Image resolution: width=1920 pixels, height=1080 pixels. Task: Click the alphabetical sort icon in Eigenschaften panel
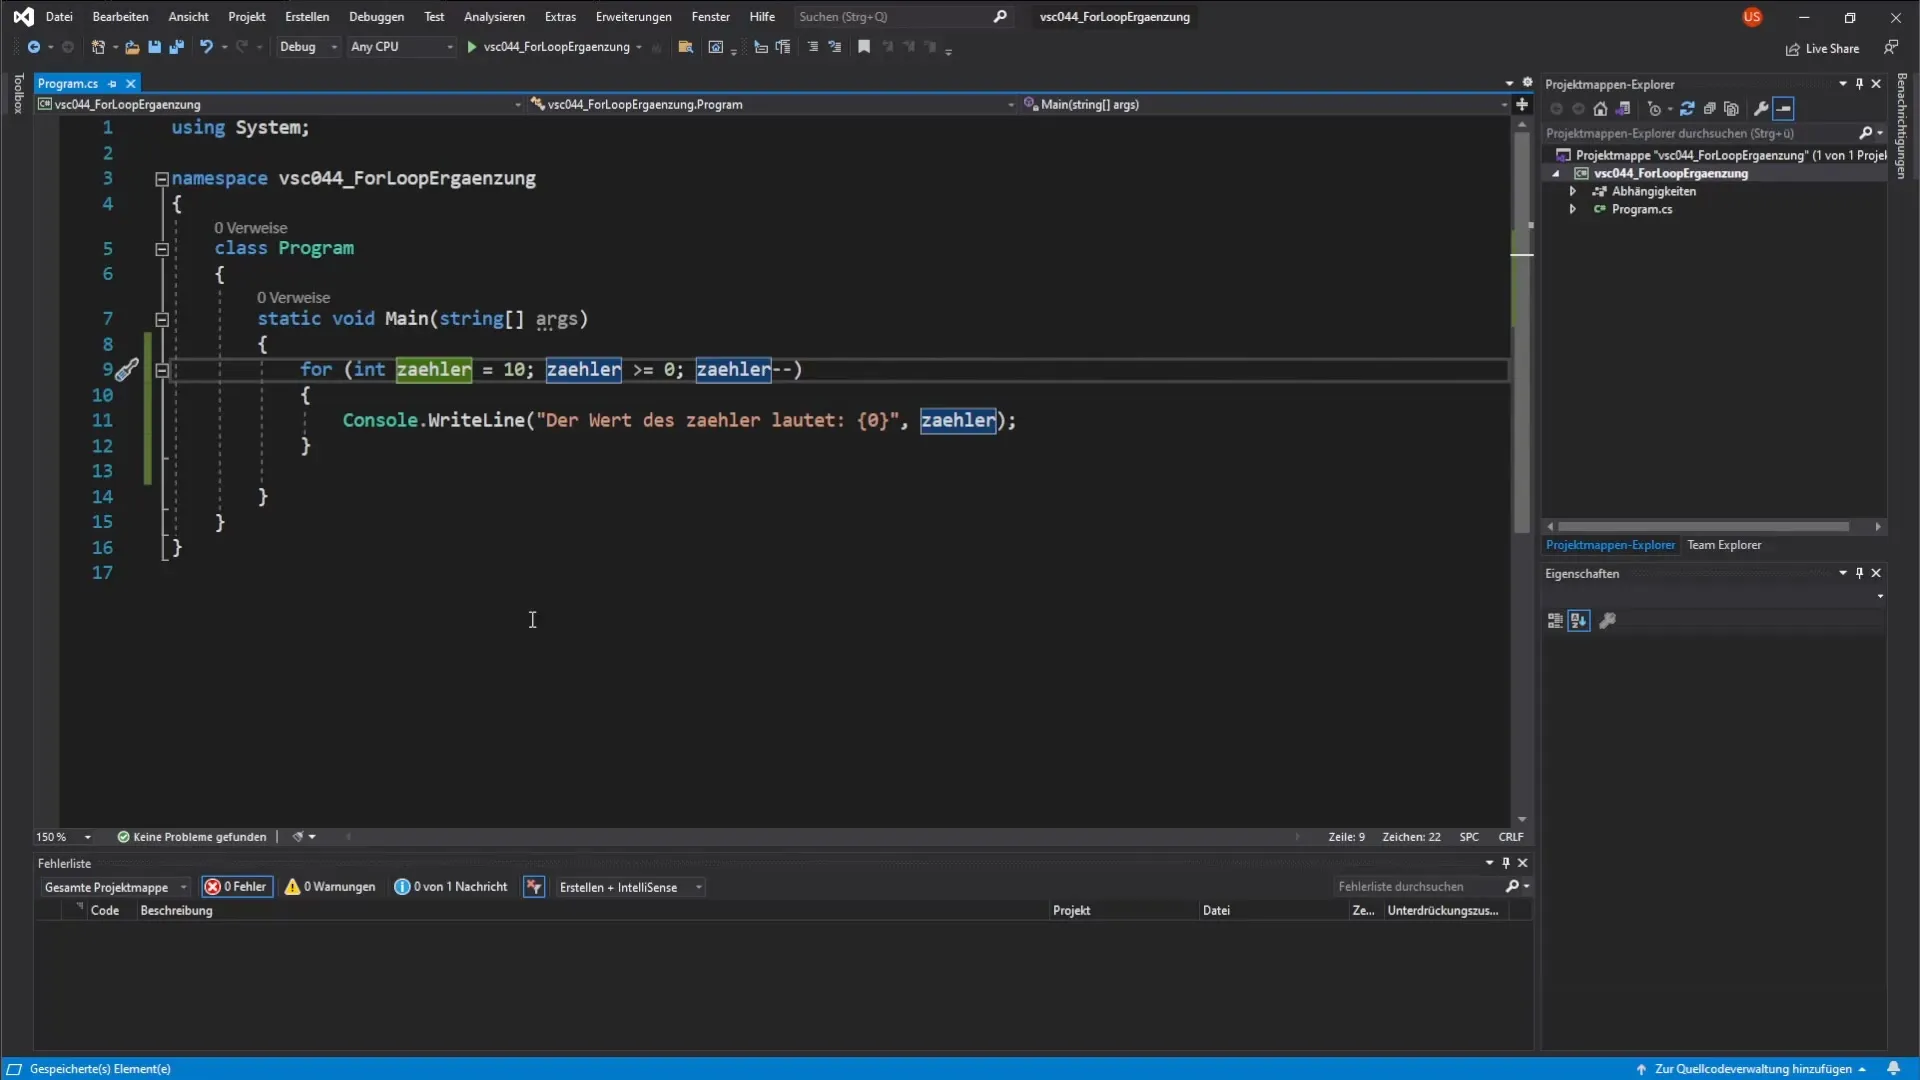pyautogui.click(x=1578, y=621)
